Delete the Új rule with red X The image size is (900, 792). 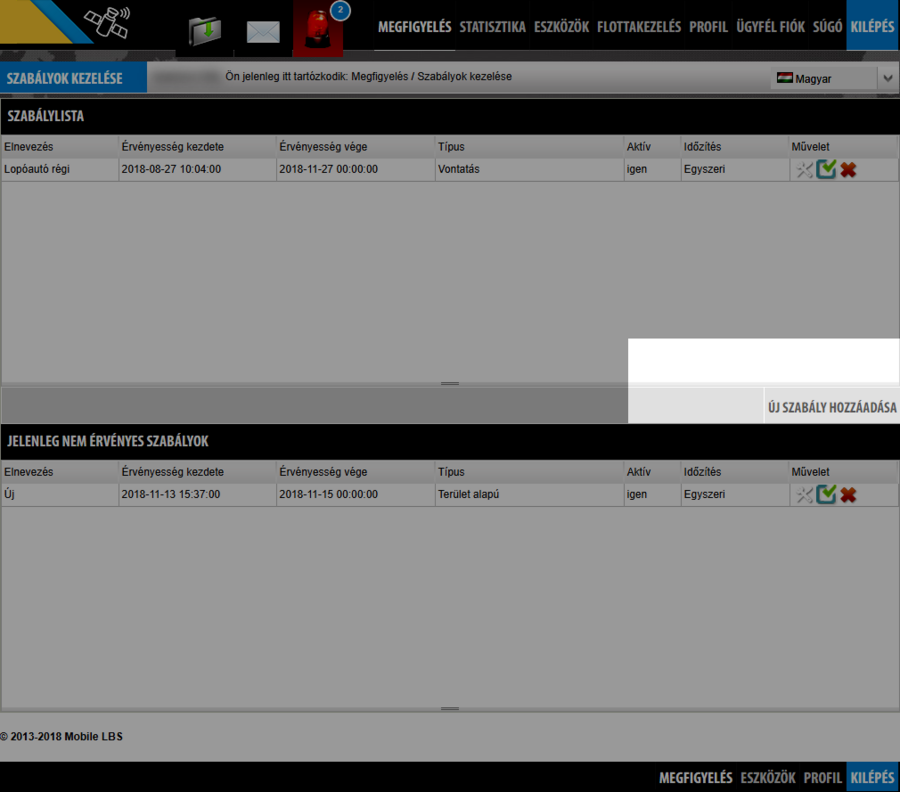[x=848, y=494]
